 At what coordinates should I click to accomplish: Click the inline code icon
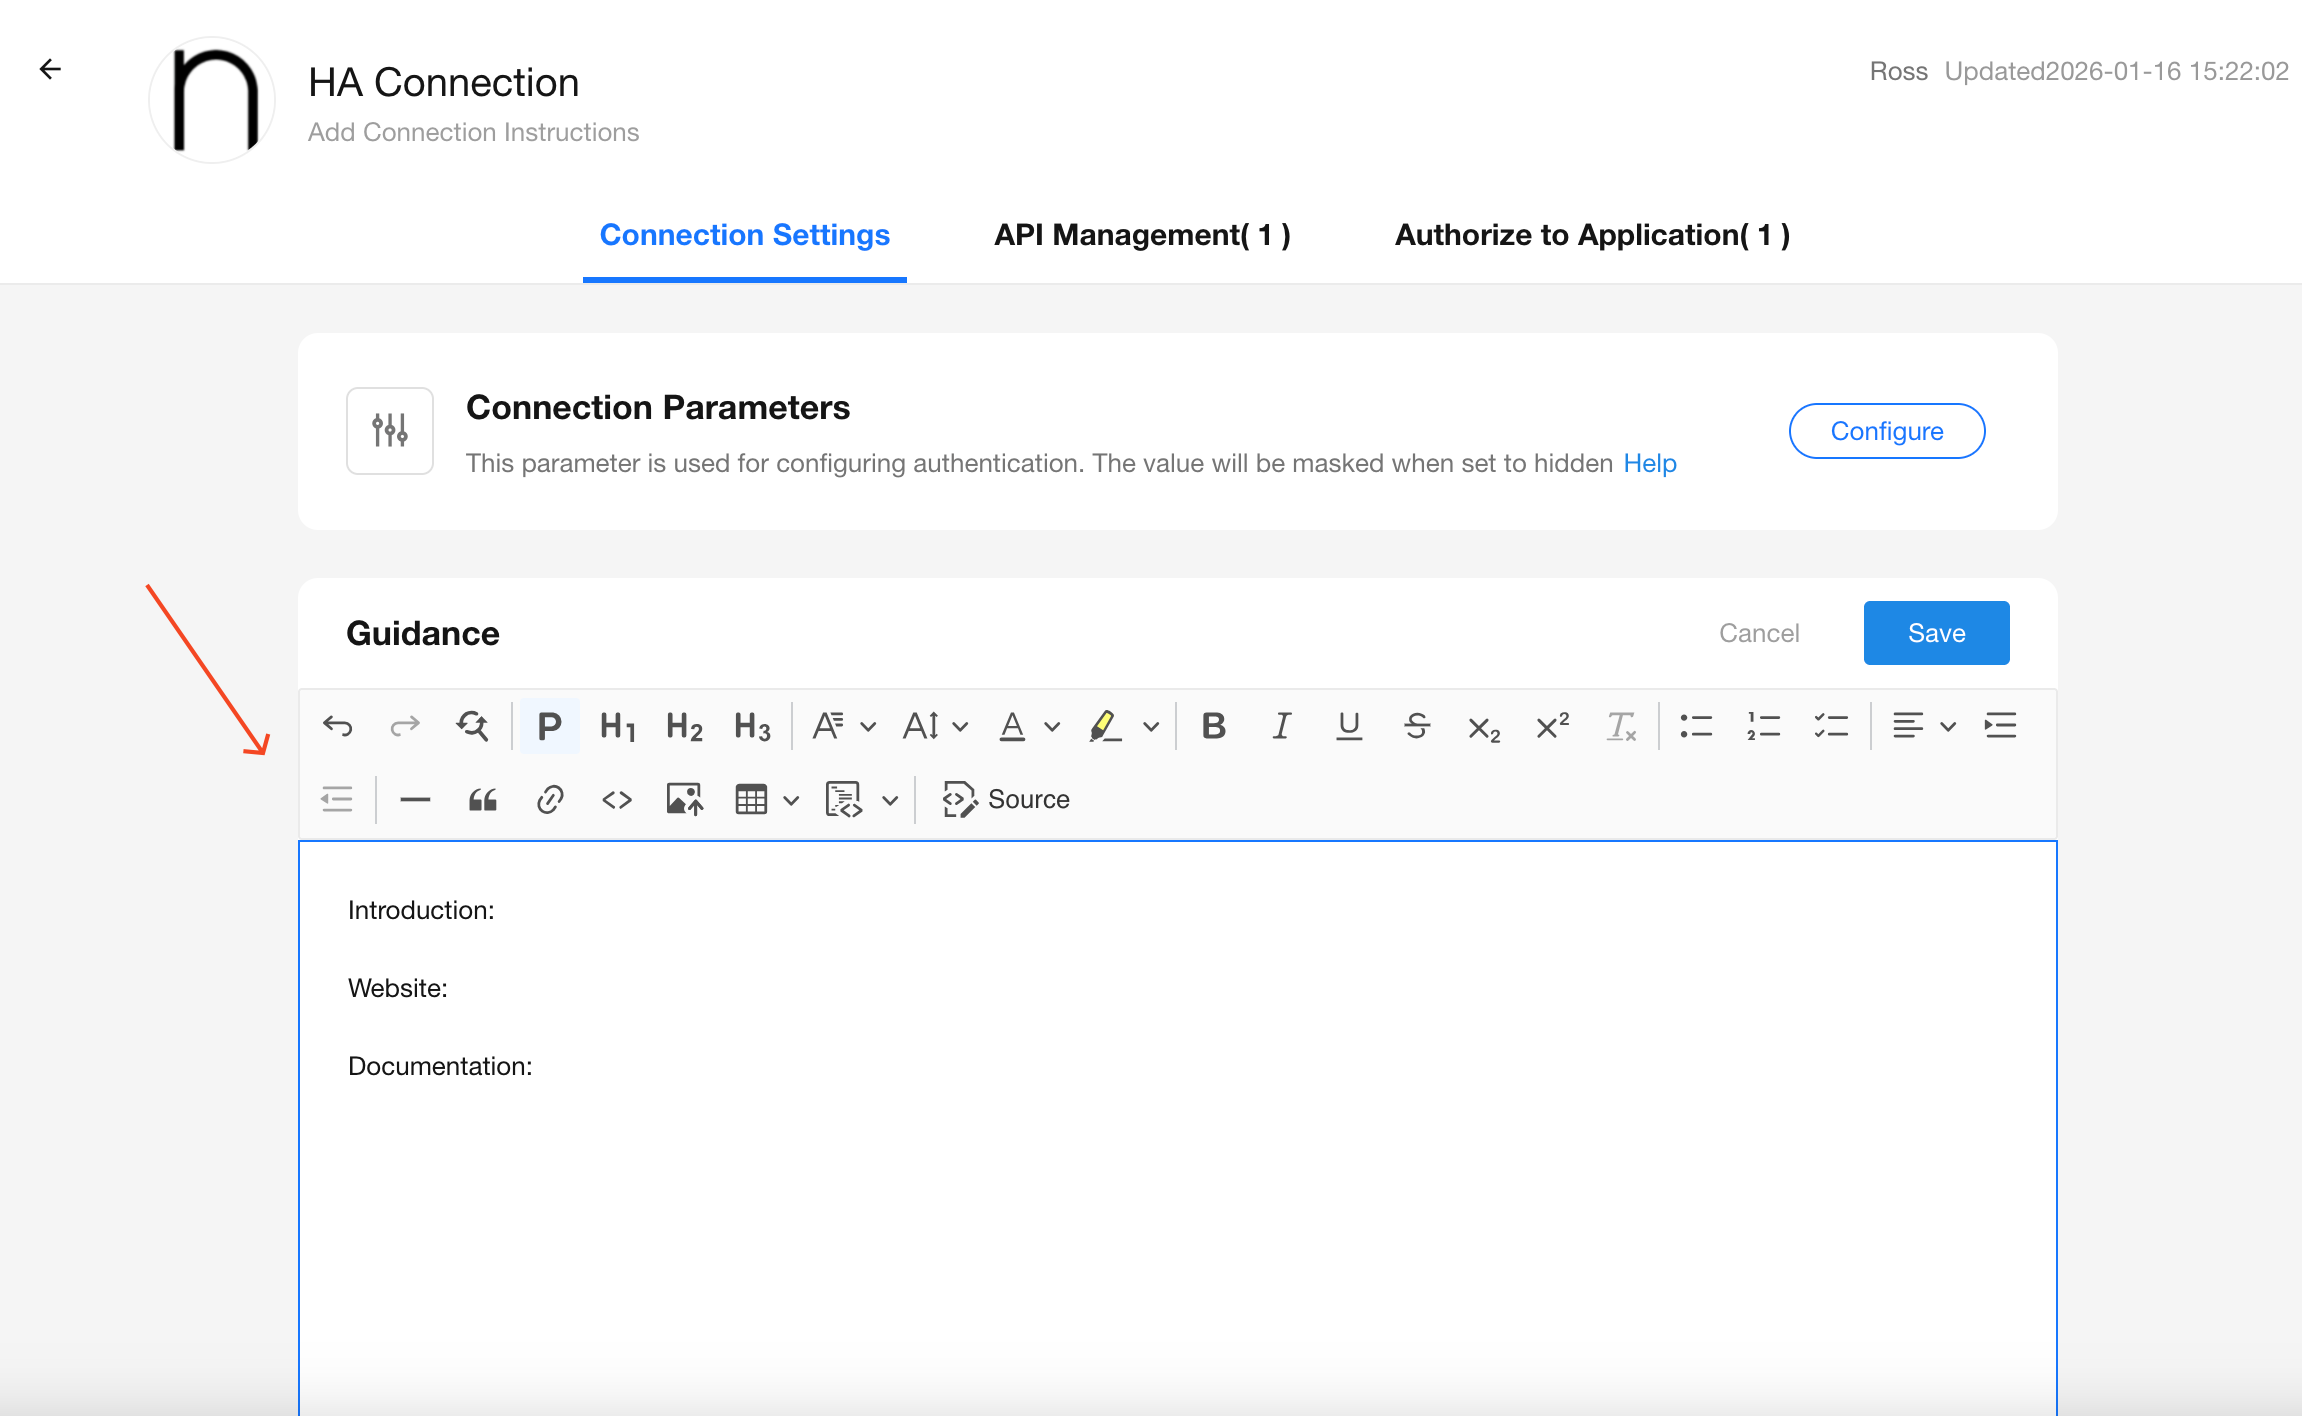pyautogui.click(x=617, y=800)
